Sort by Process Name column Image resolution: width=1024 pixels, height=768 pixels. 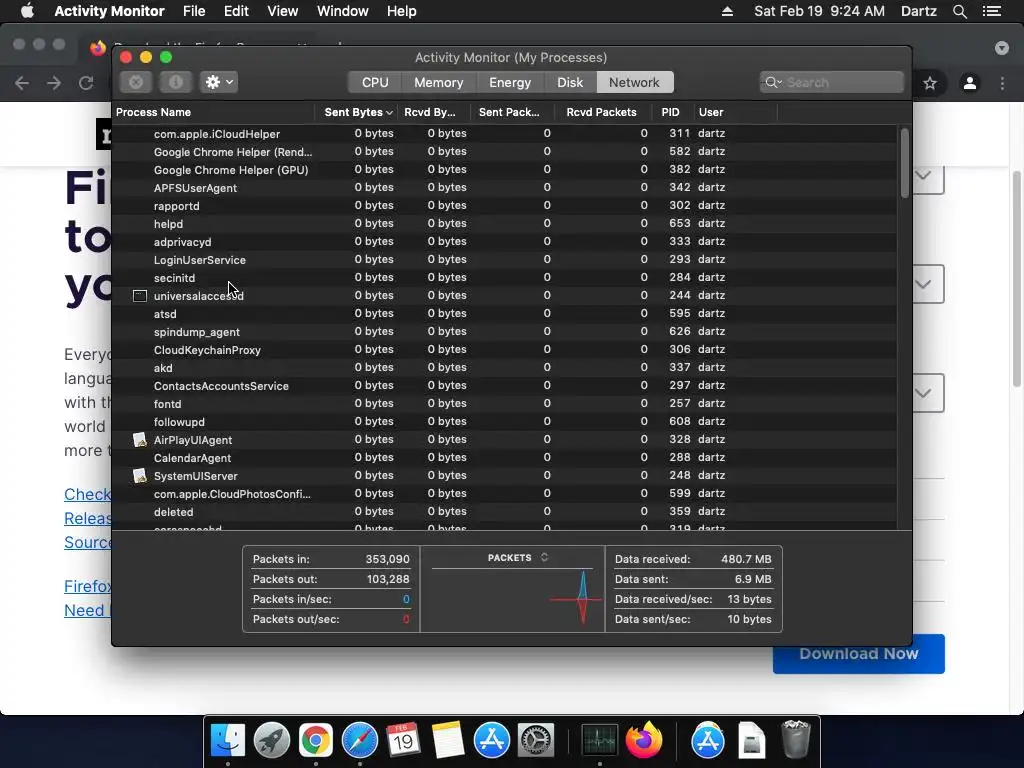(213, 112)
